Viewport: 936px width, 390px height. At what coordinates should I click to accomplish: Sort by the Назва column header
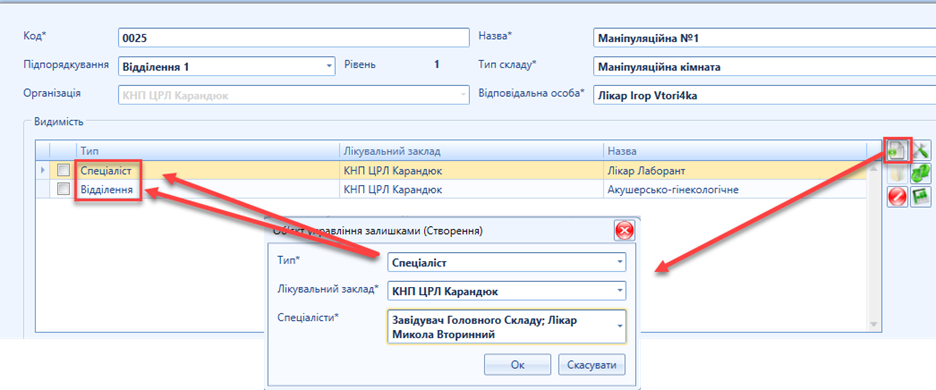coord(734,151)
